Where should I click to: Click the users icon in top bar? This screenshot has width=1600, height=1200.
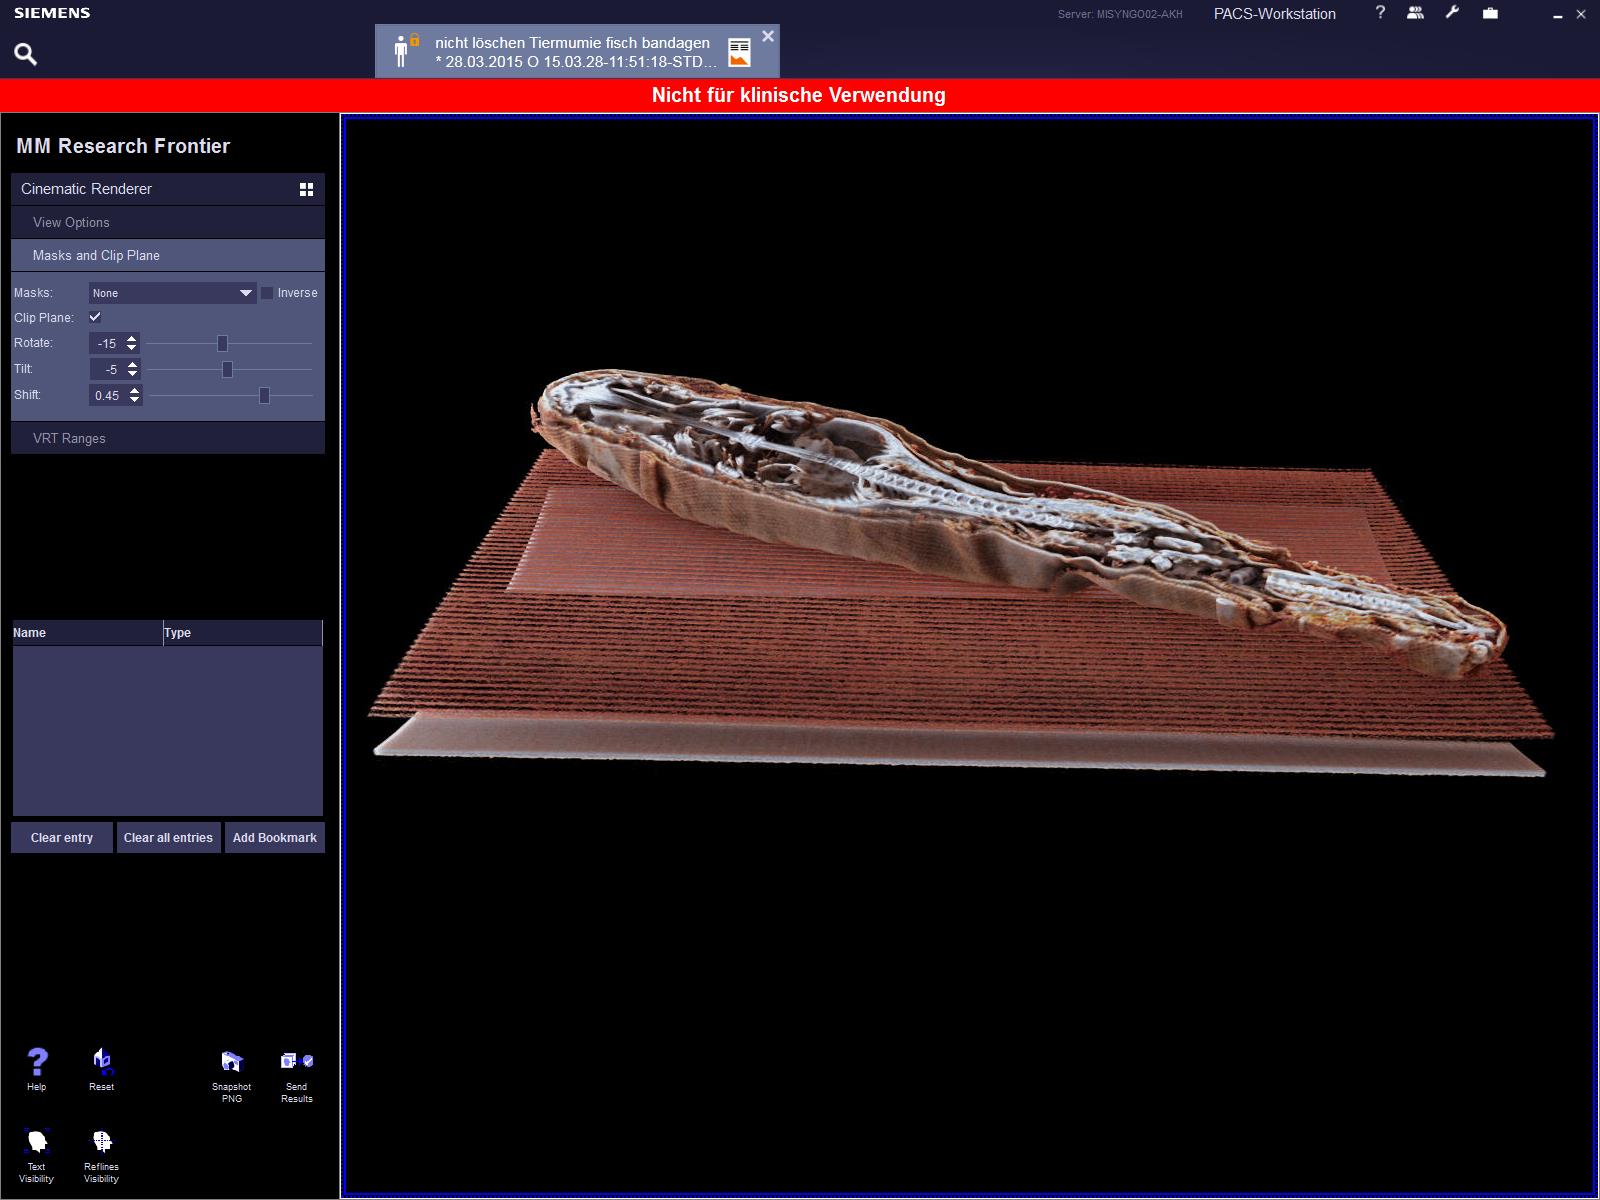(1415, 13)
